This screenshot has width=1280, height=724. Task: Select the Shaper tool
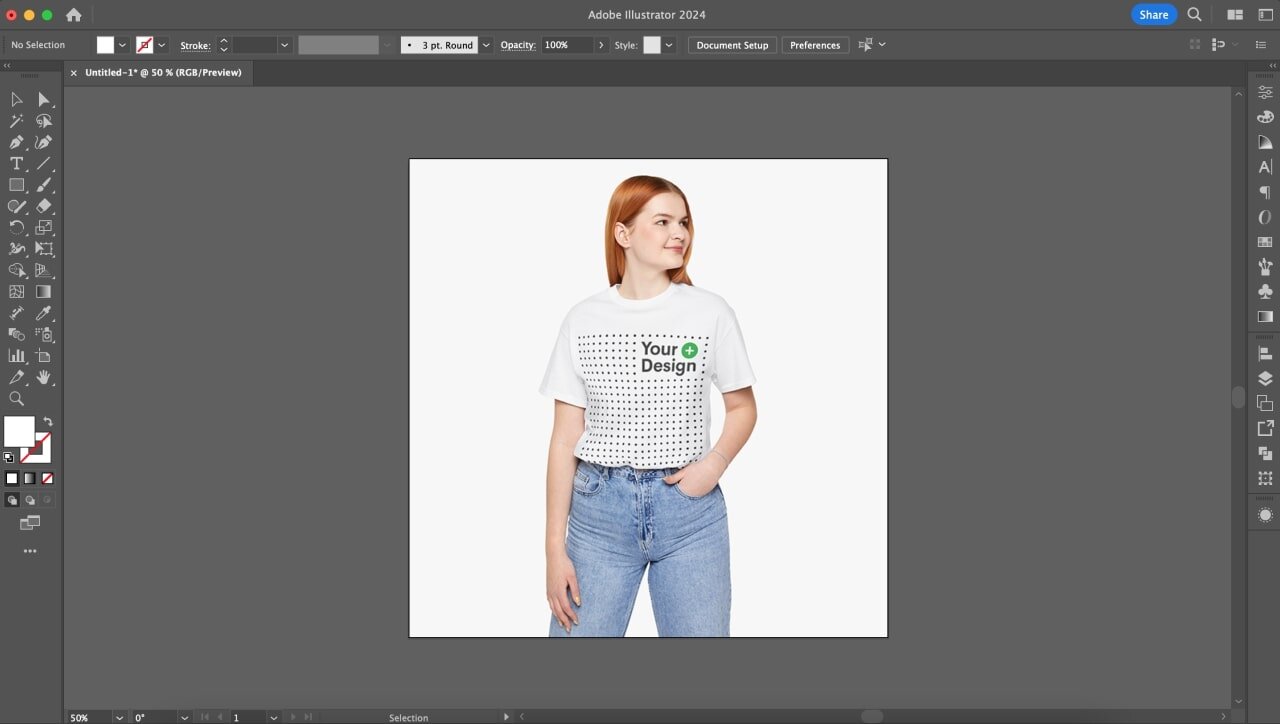(x=16, y=206)
